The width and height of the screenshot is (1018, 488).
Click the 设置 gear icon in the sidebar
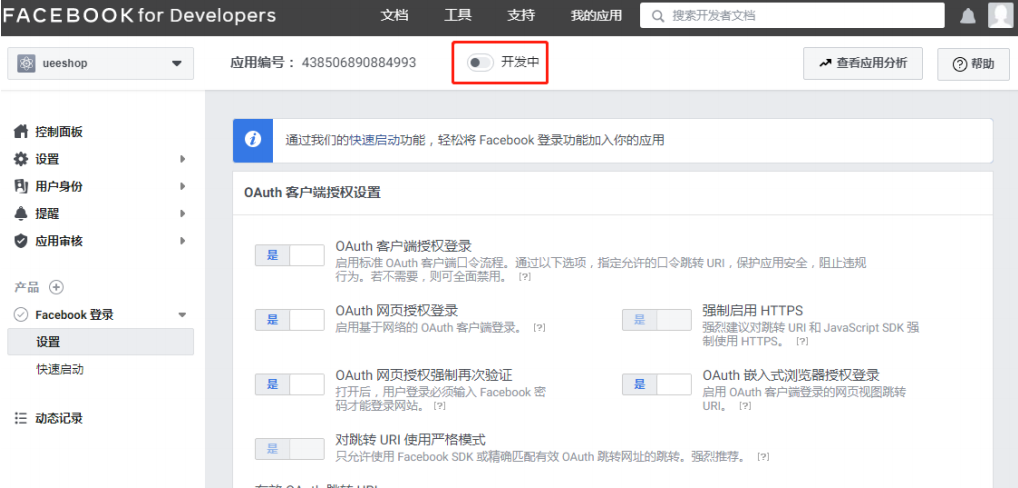coord(21,159)
